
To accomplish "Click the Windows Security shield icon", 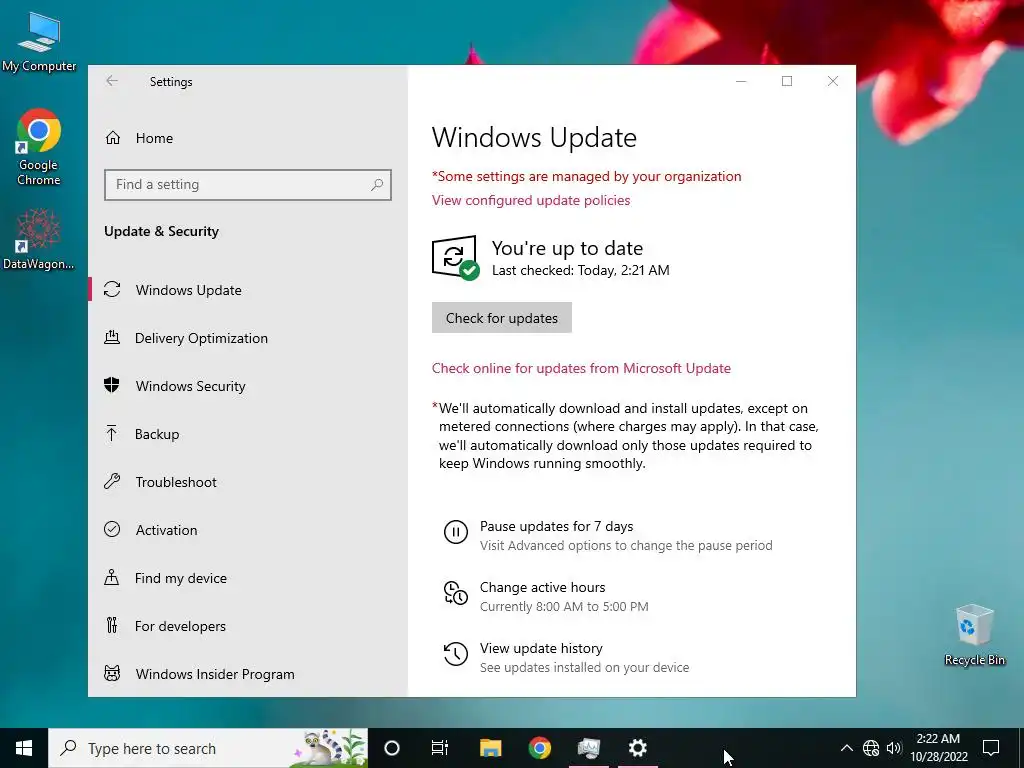I will click(112, 385).
